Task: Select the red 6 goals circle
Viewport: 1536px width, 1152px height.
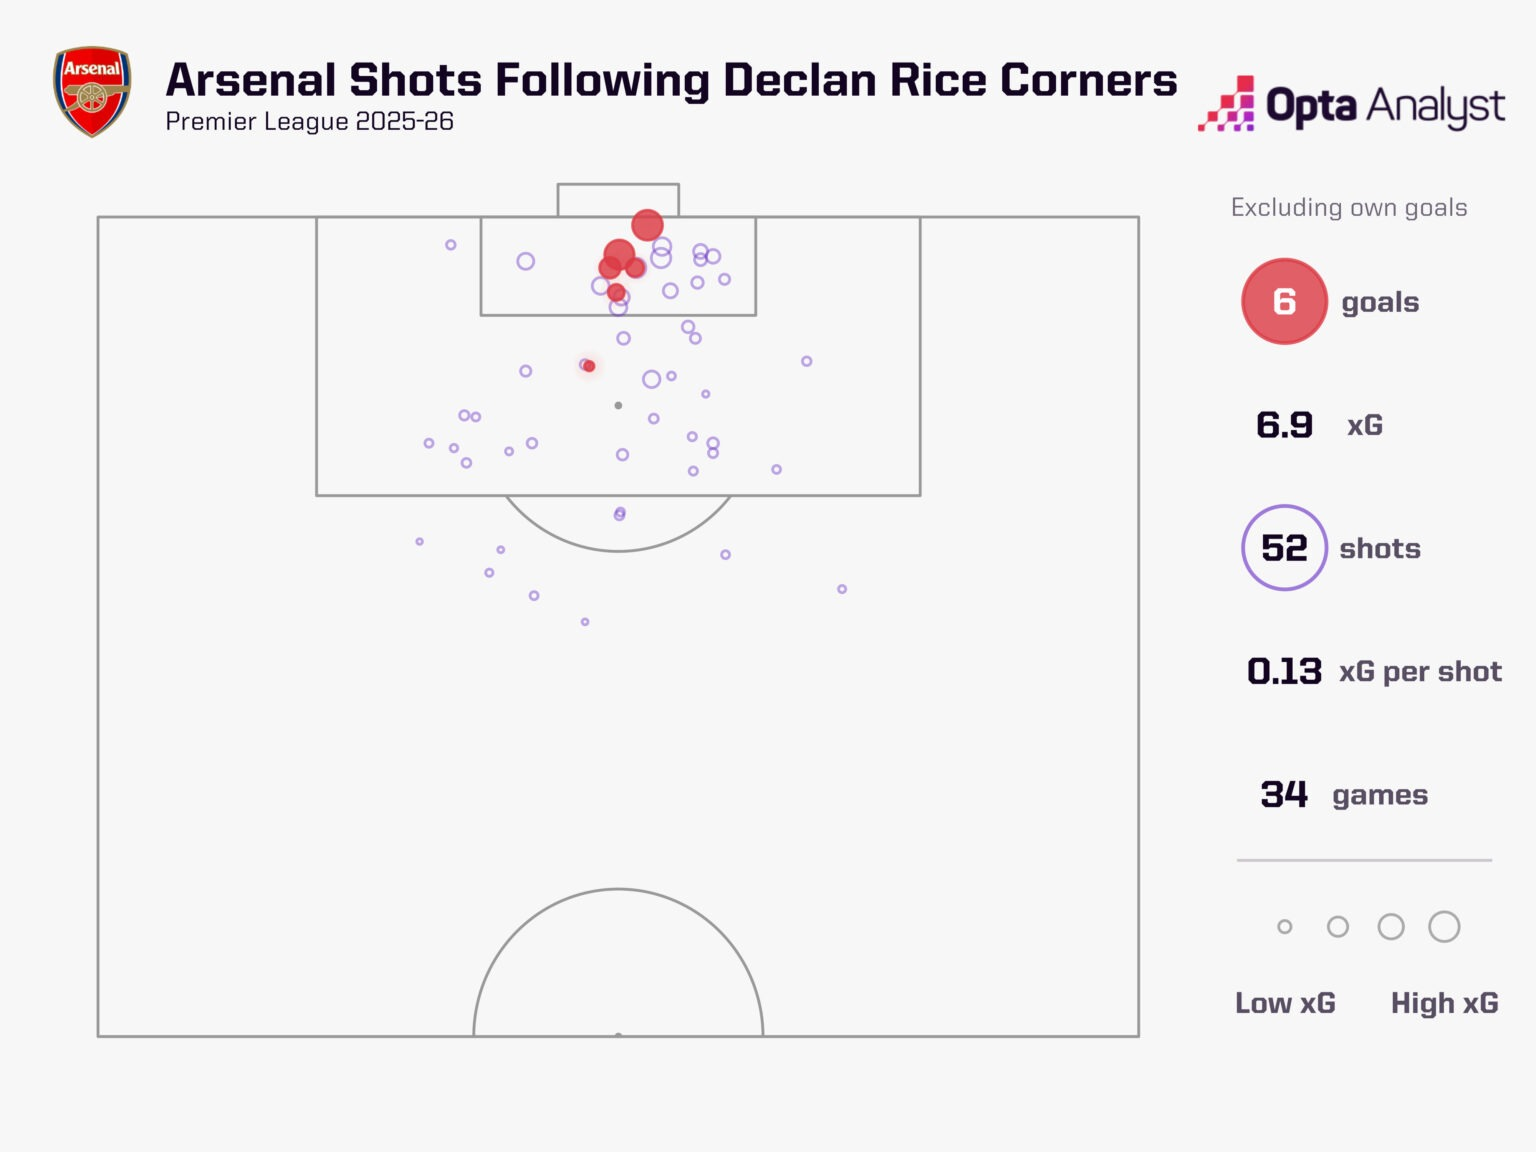Action: 1284,301
